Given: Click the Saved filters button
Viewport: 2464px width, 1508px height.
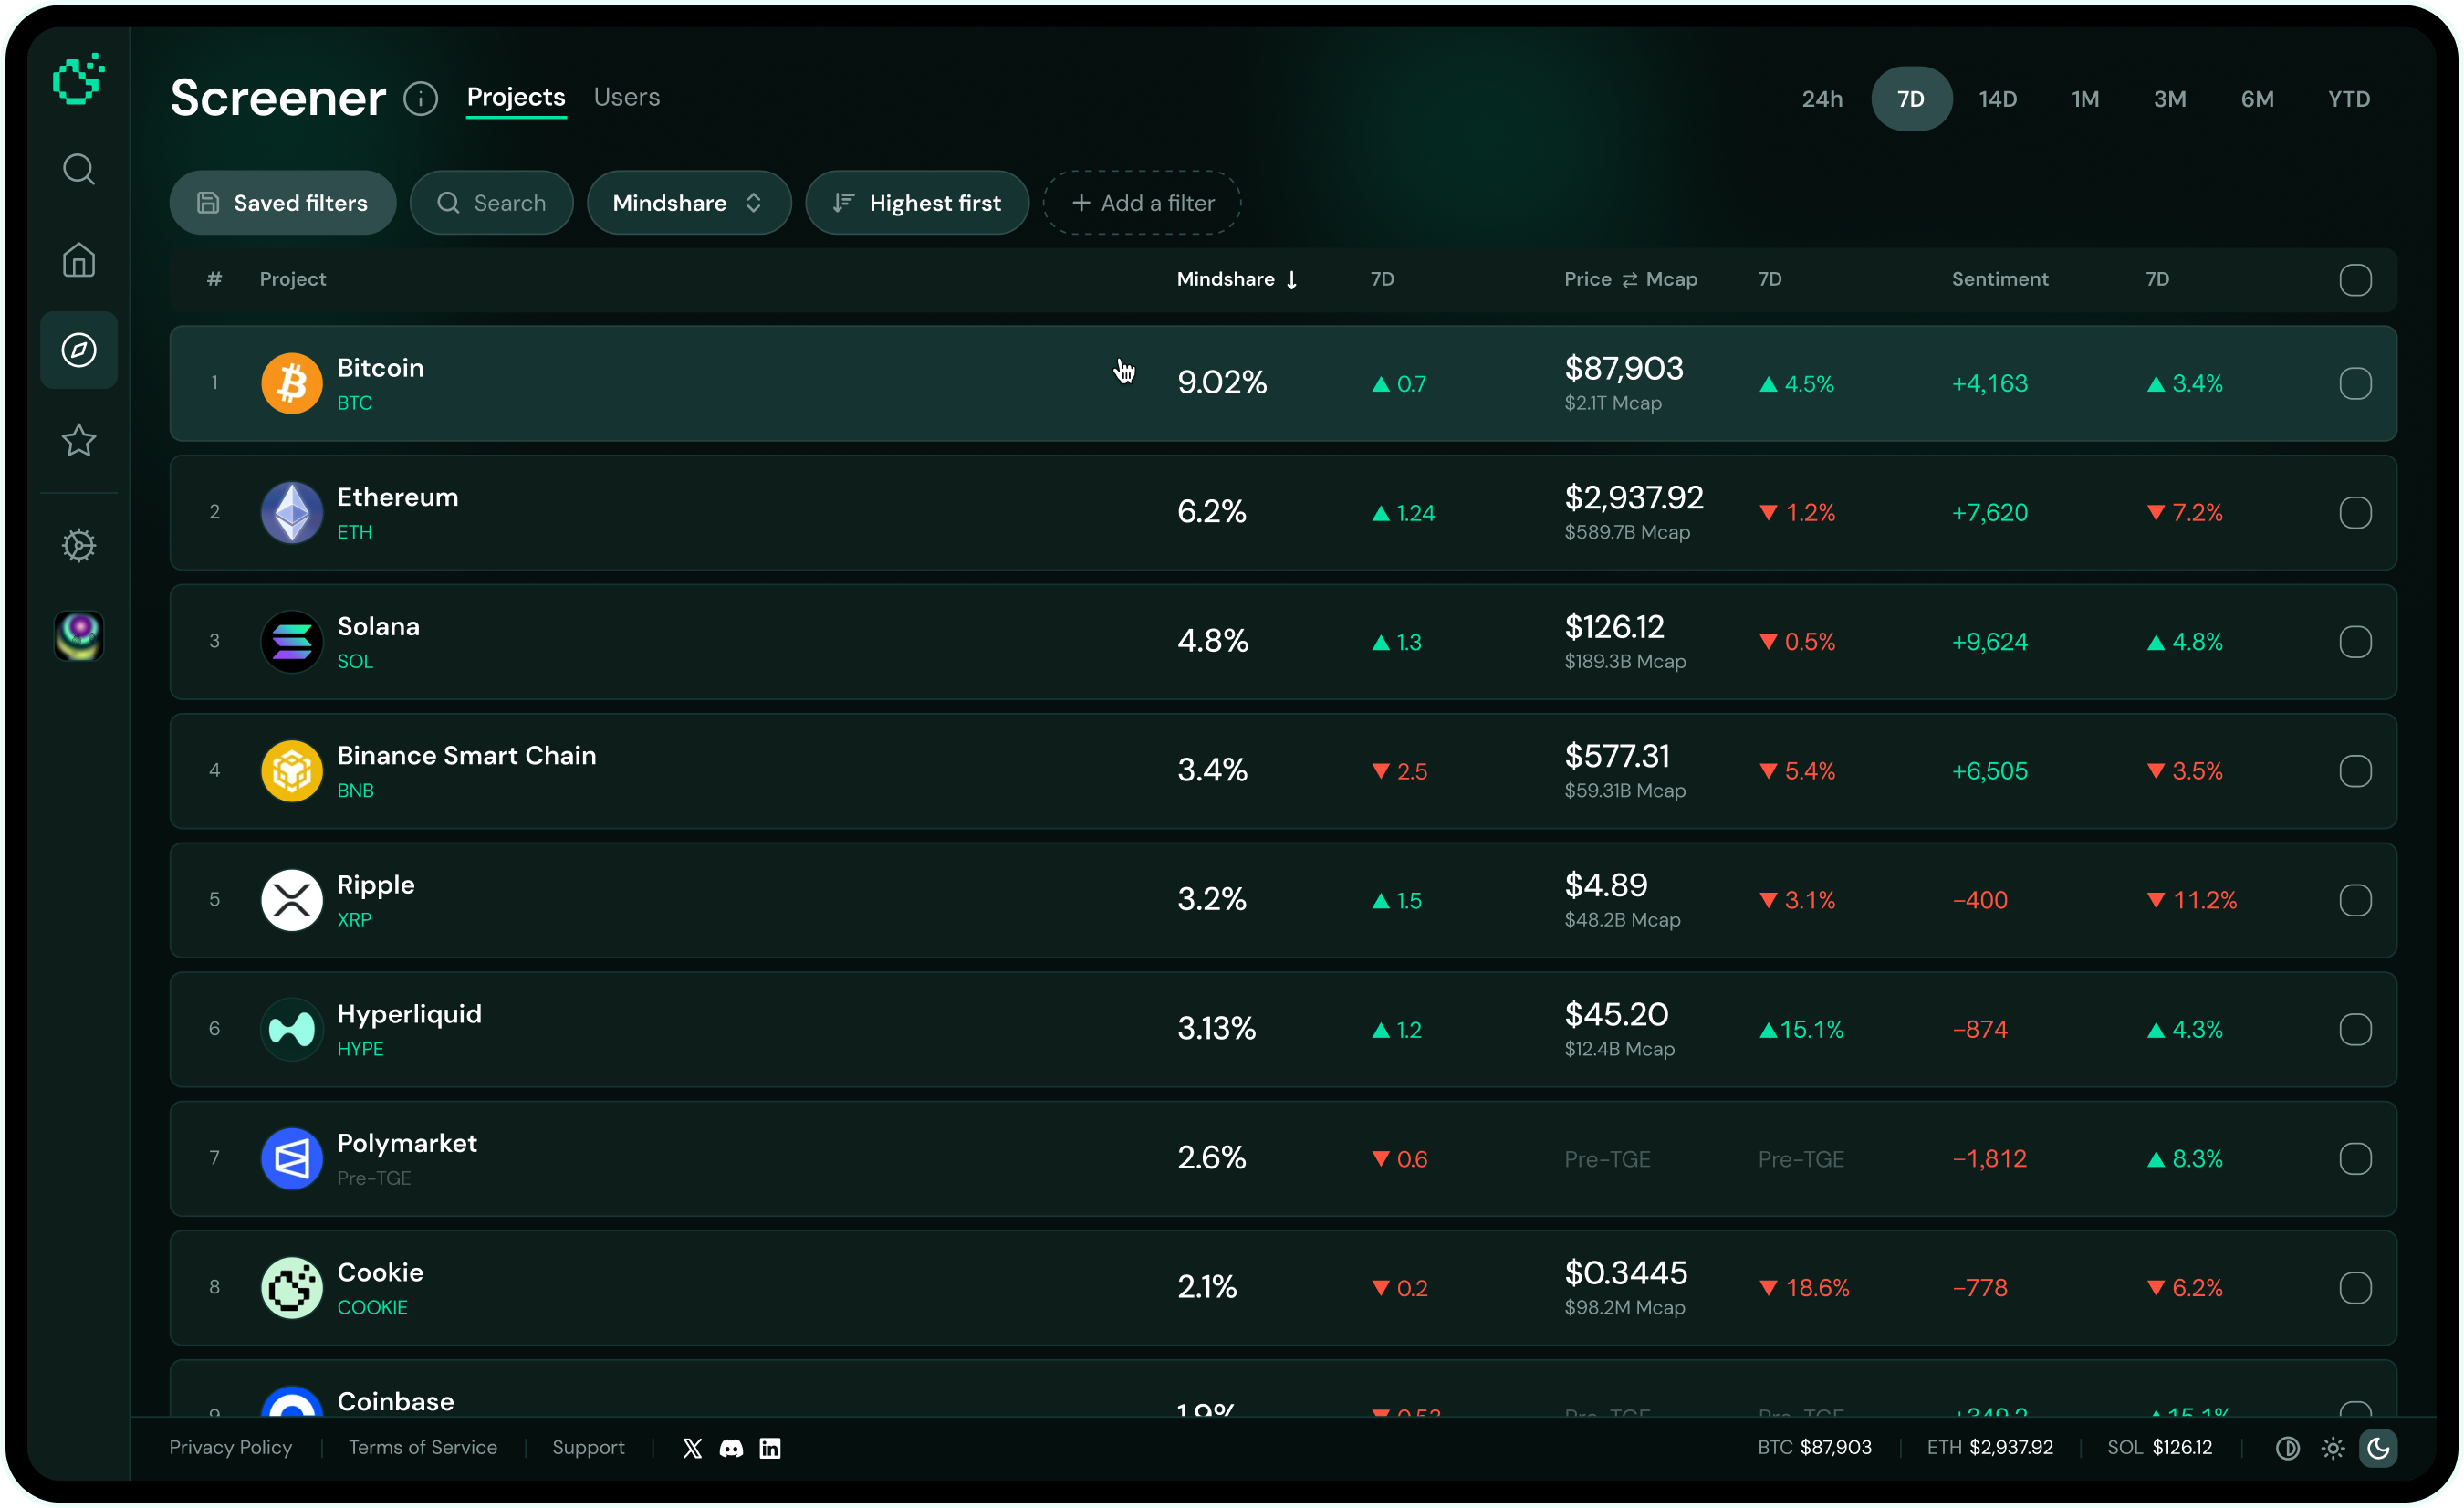Looking at the screenshot, I should [x=283, y=203].
